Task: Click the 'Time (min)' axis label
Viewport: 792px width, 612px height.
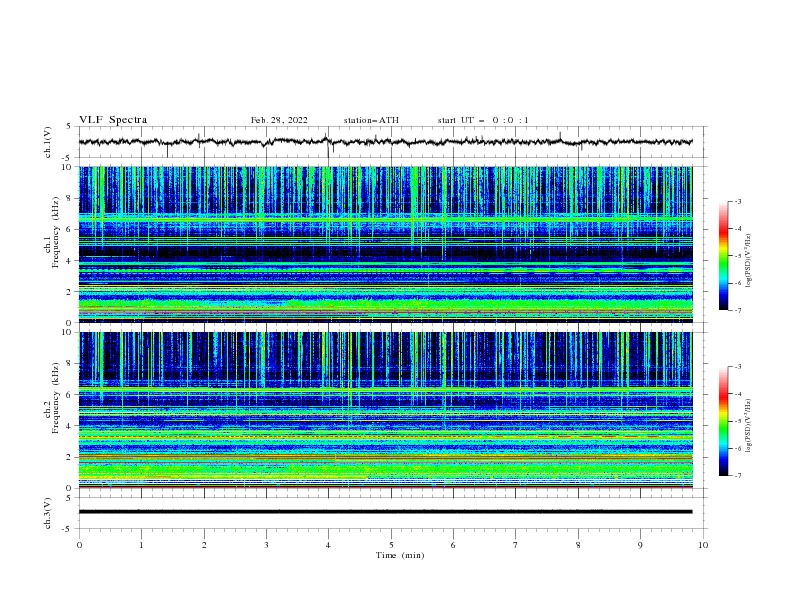Action: 400,555
